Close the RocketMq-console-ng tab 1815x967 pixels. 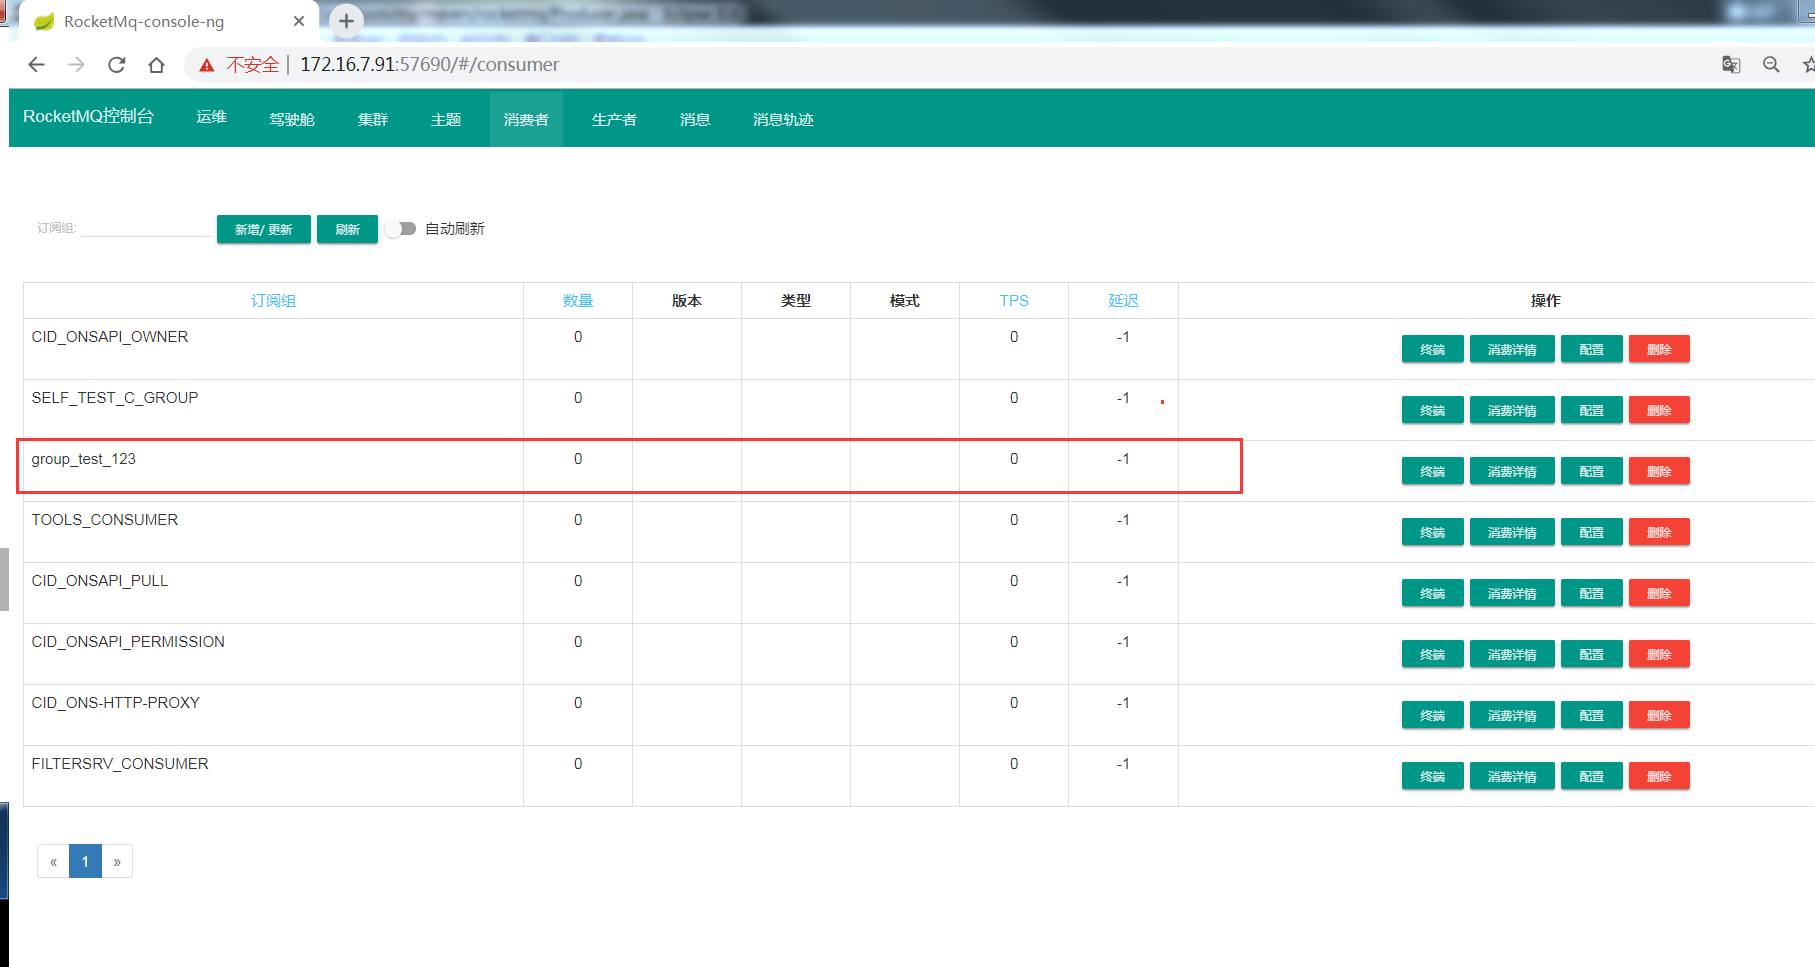(x=299, y=21)
